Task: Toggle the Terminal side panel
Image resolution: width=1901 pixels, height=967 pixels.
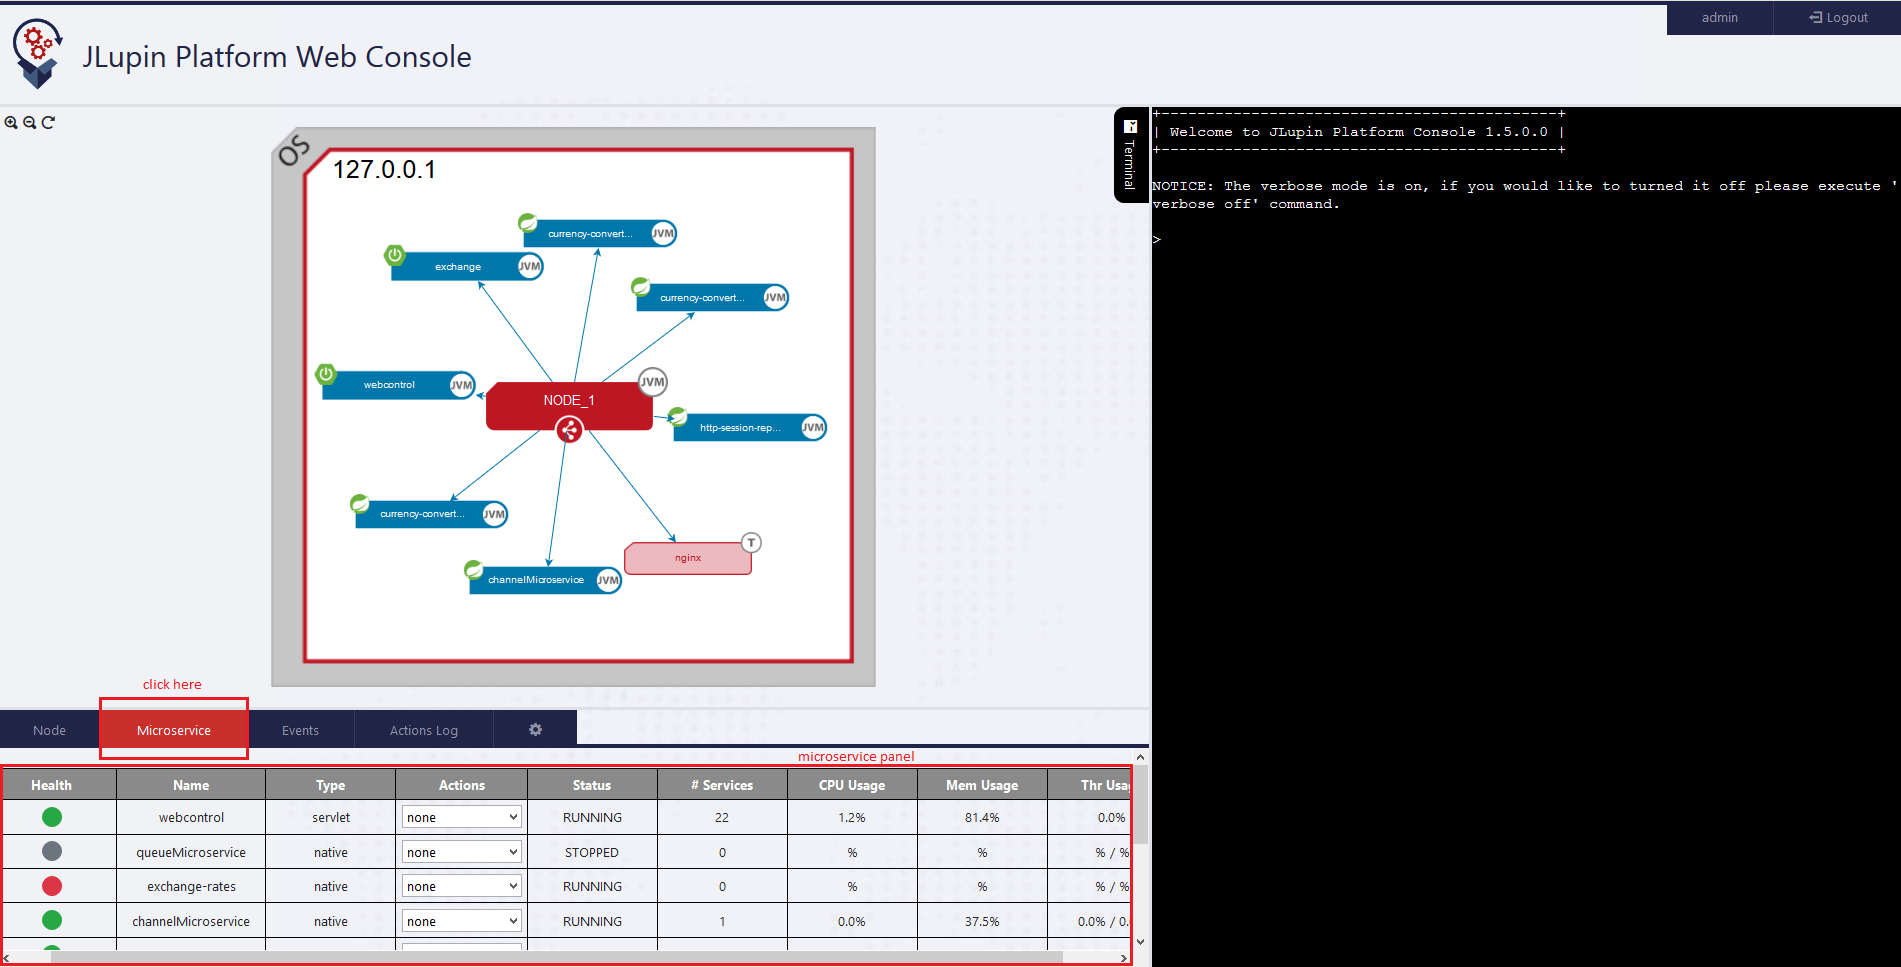Action: pos(1130,155)
